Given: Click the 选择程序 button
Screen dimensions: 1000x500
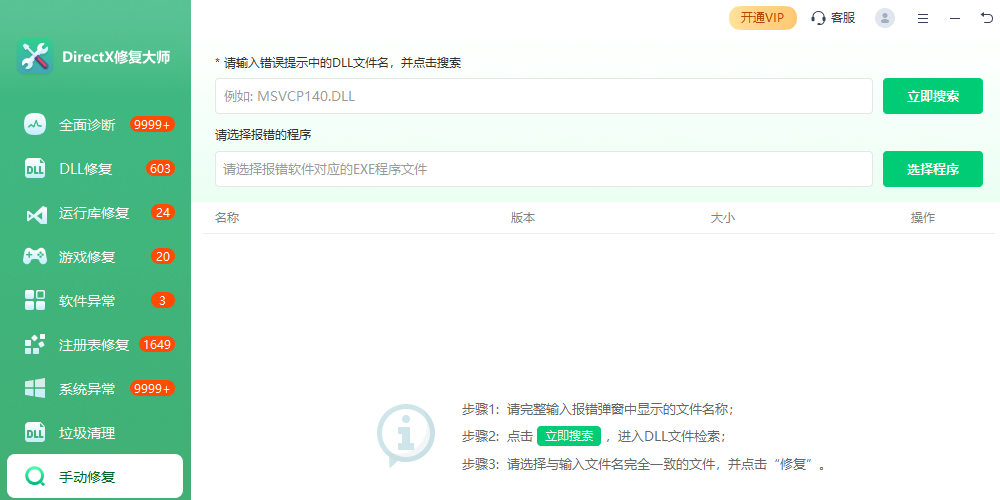Looking at the screenshot, I should point(932,169).
